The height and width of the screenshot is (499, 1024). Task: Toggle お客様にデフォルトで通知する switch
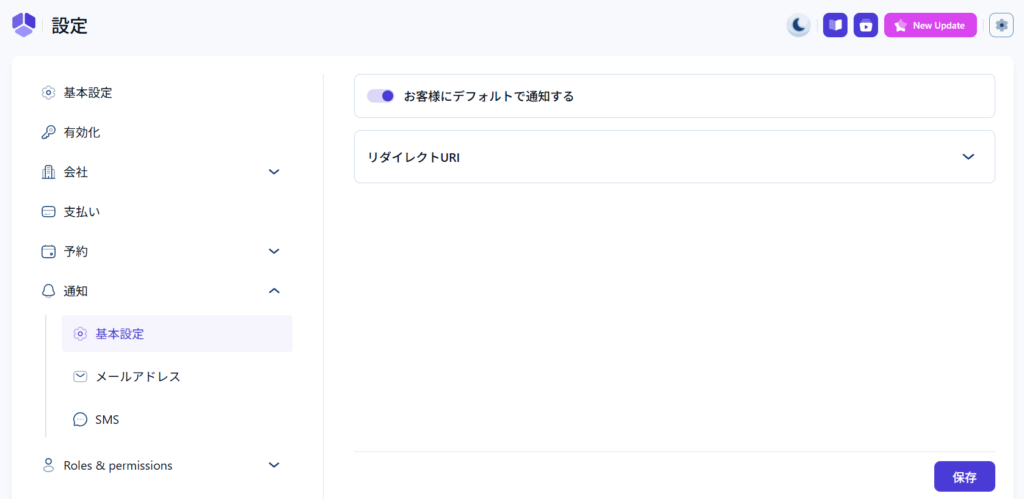pos(380,96)
